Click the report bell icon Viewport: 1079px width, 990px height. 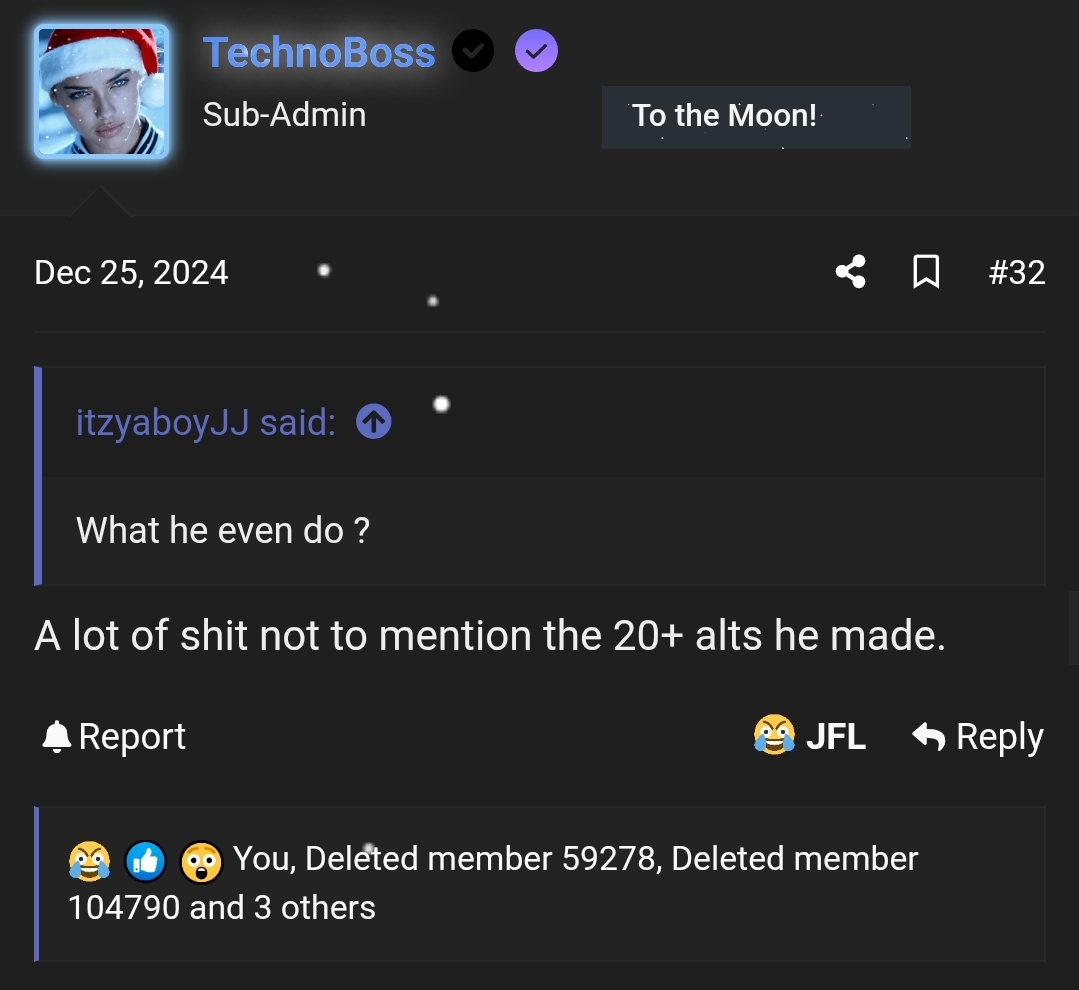click(57, 737)
